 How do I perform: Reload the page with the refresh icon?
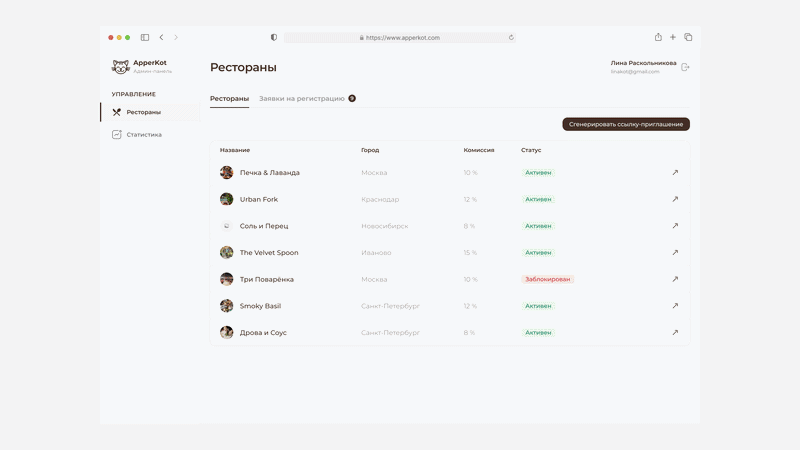tap(511, 37)
